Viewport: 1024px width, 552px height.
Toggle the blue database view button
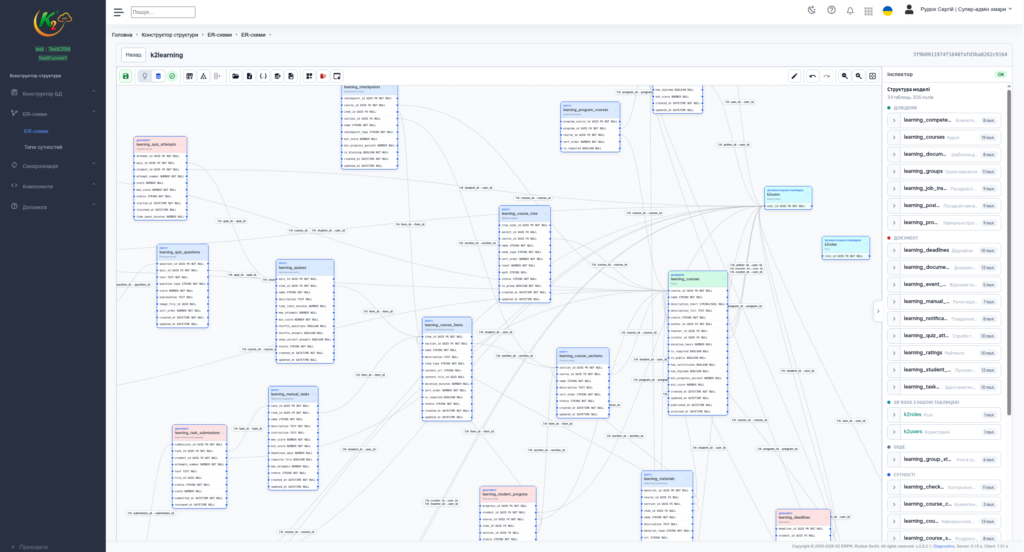point(158,76)
